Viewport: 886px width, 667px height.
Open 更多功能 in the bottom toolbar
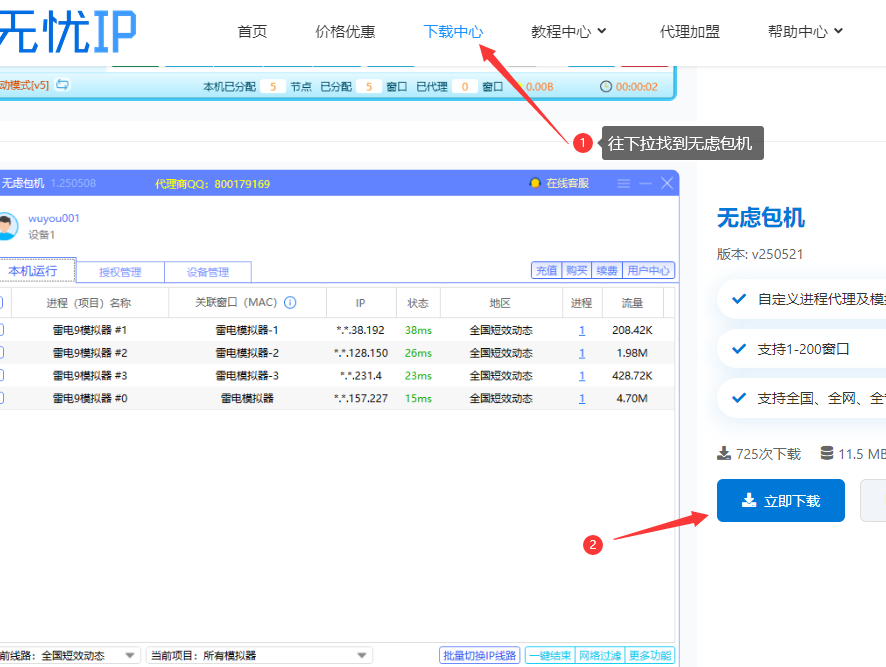(650, 655)
